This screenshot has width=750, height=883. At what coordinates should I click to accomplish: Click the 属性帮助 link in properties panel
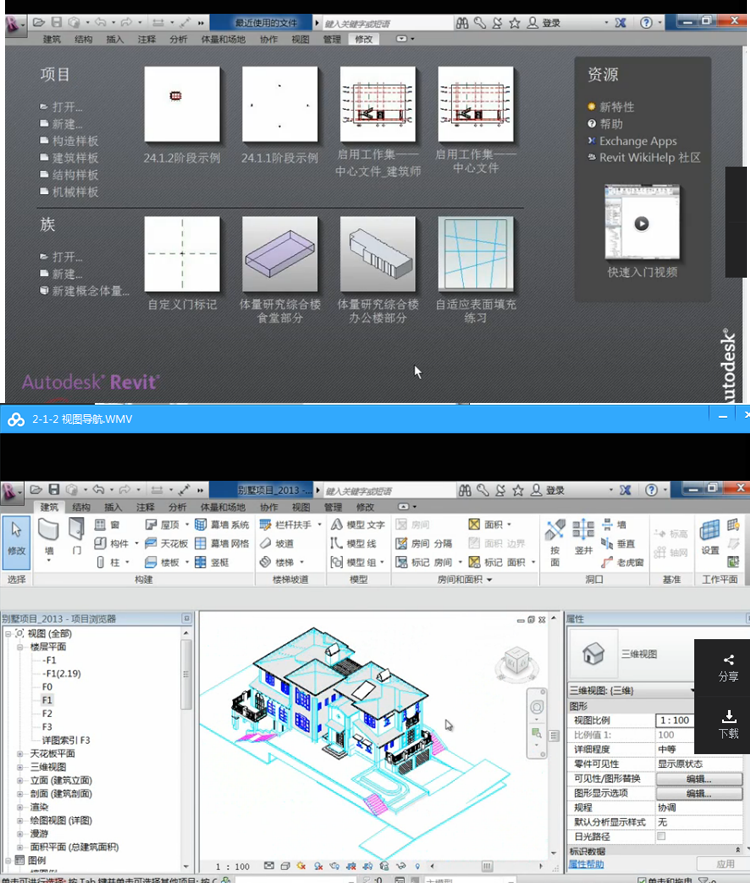[x=586, y=864]
